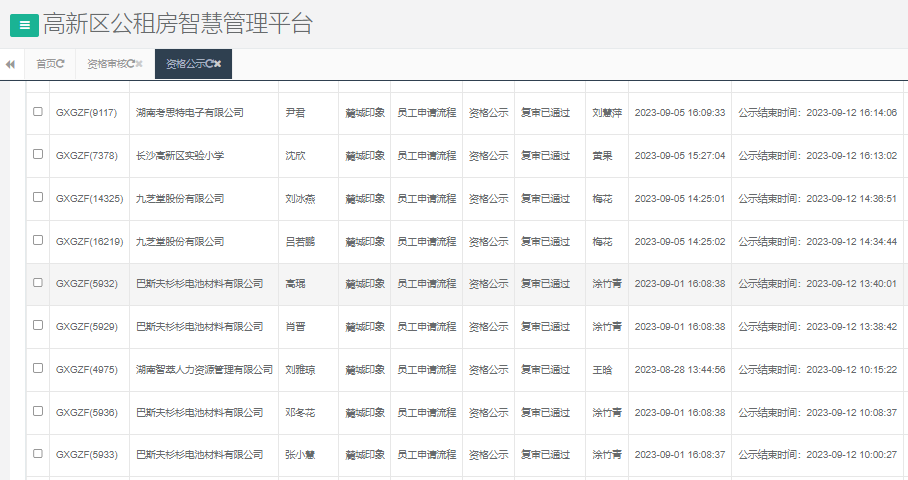The image size is (908, 480).
Task: Close the 资格审核 tab
Action: 140,64
